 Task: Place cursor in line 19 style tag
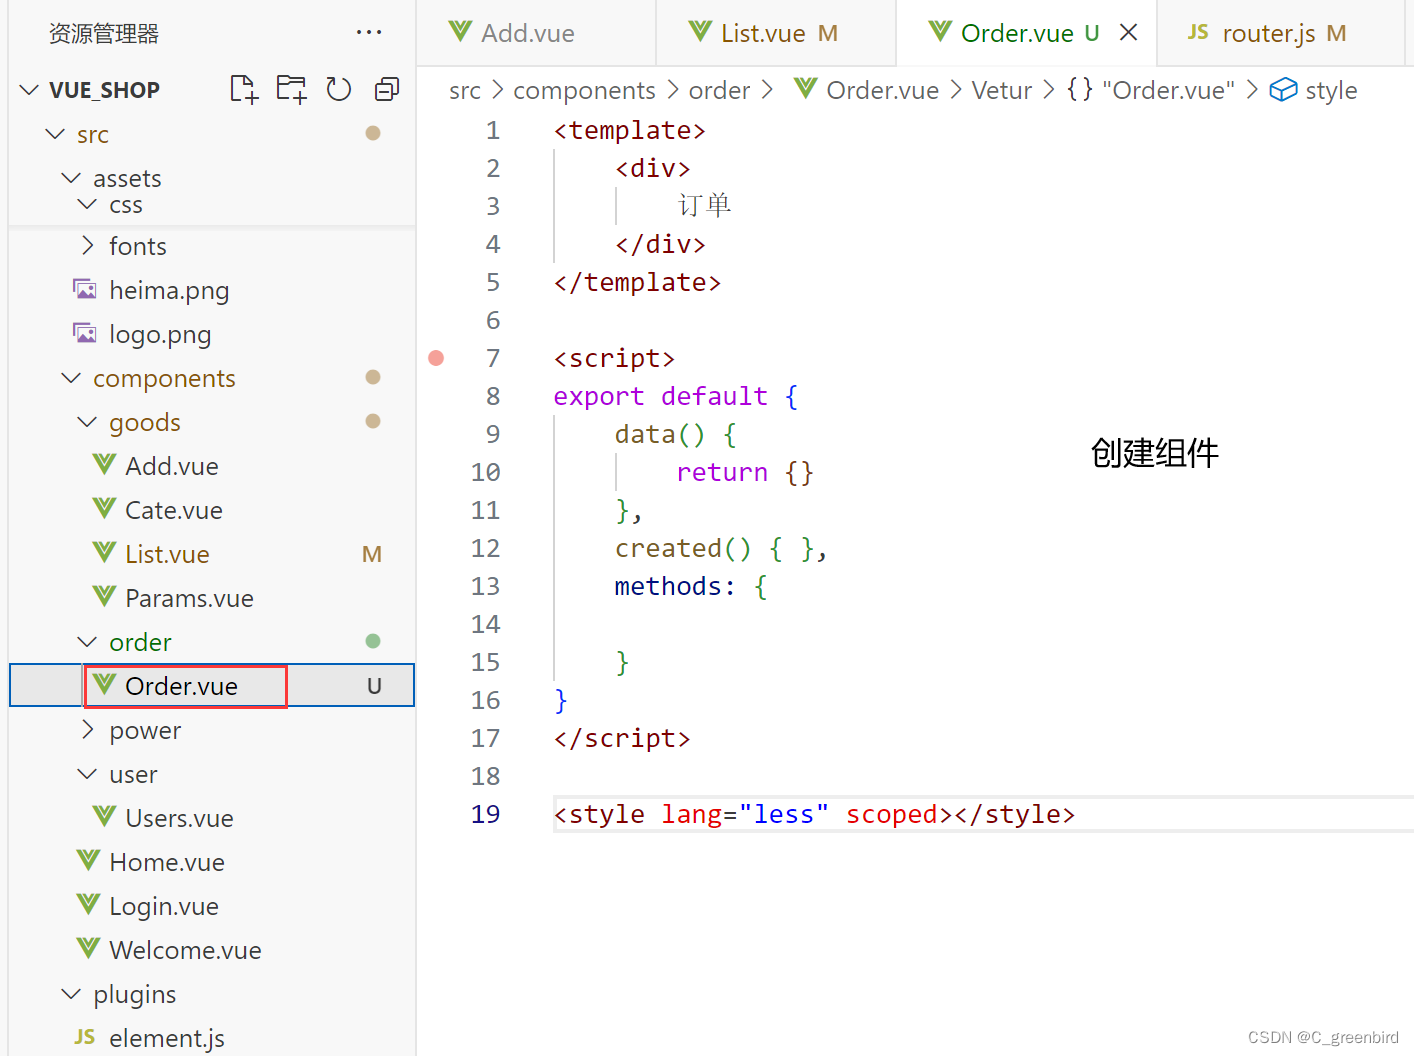[814, 814]
